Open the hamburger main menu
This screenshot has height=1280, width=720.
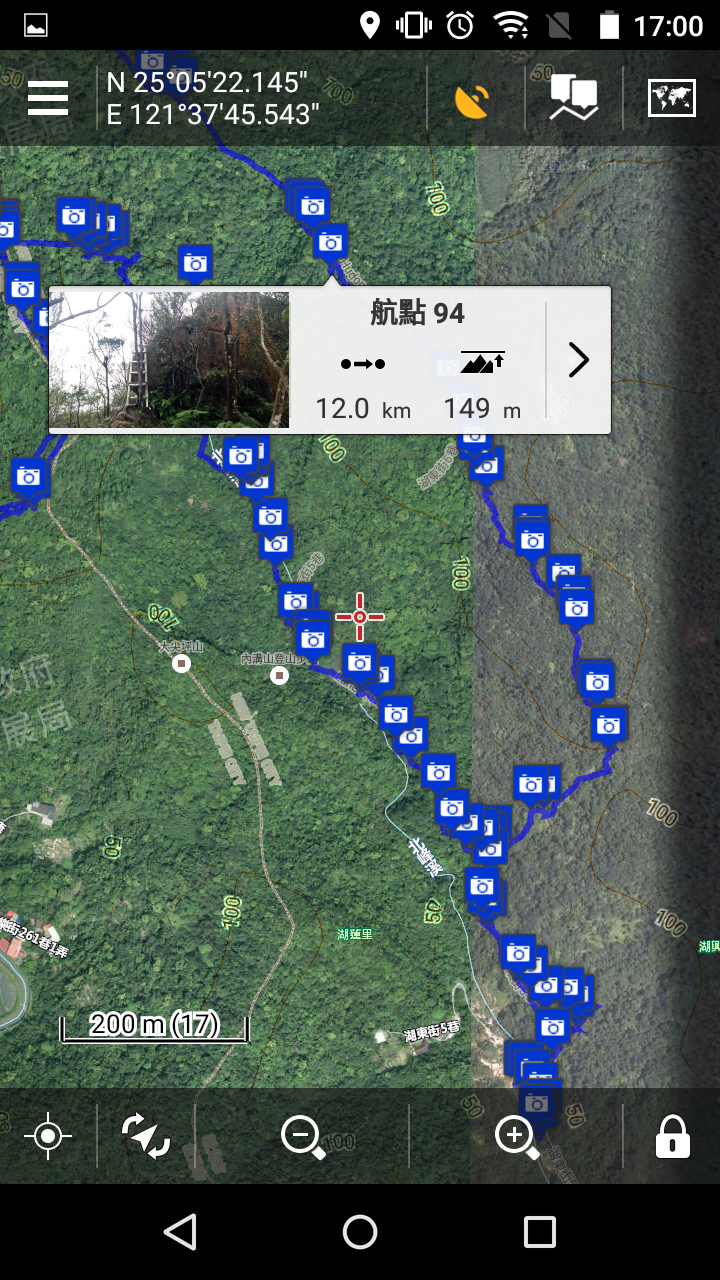(48, 99)
